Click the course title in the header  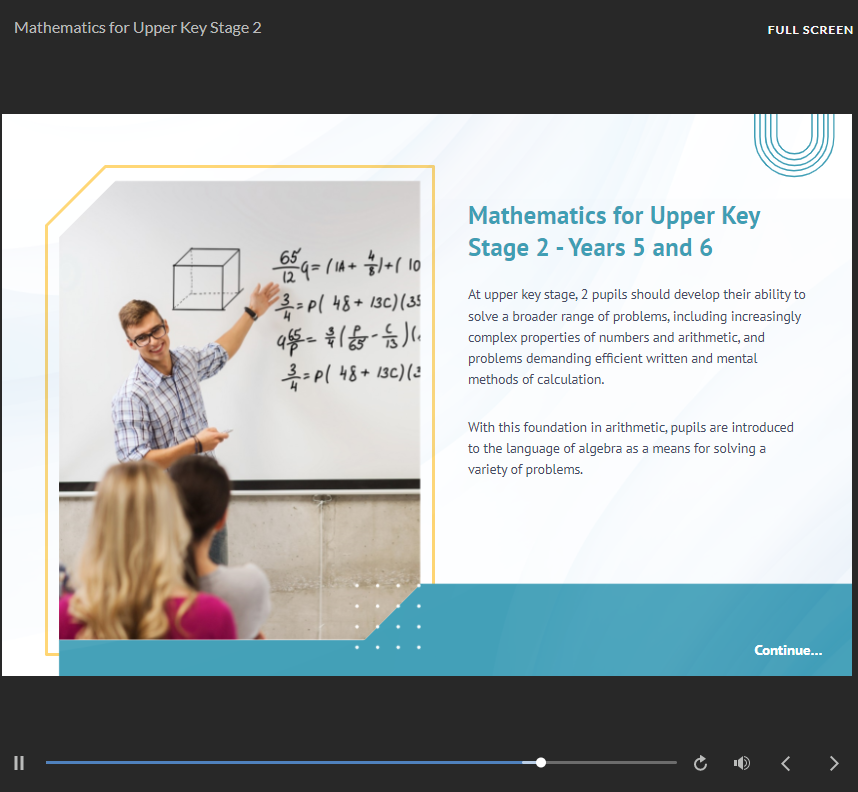point(138,28)
